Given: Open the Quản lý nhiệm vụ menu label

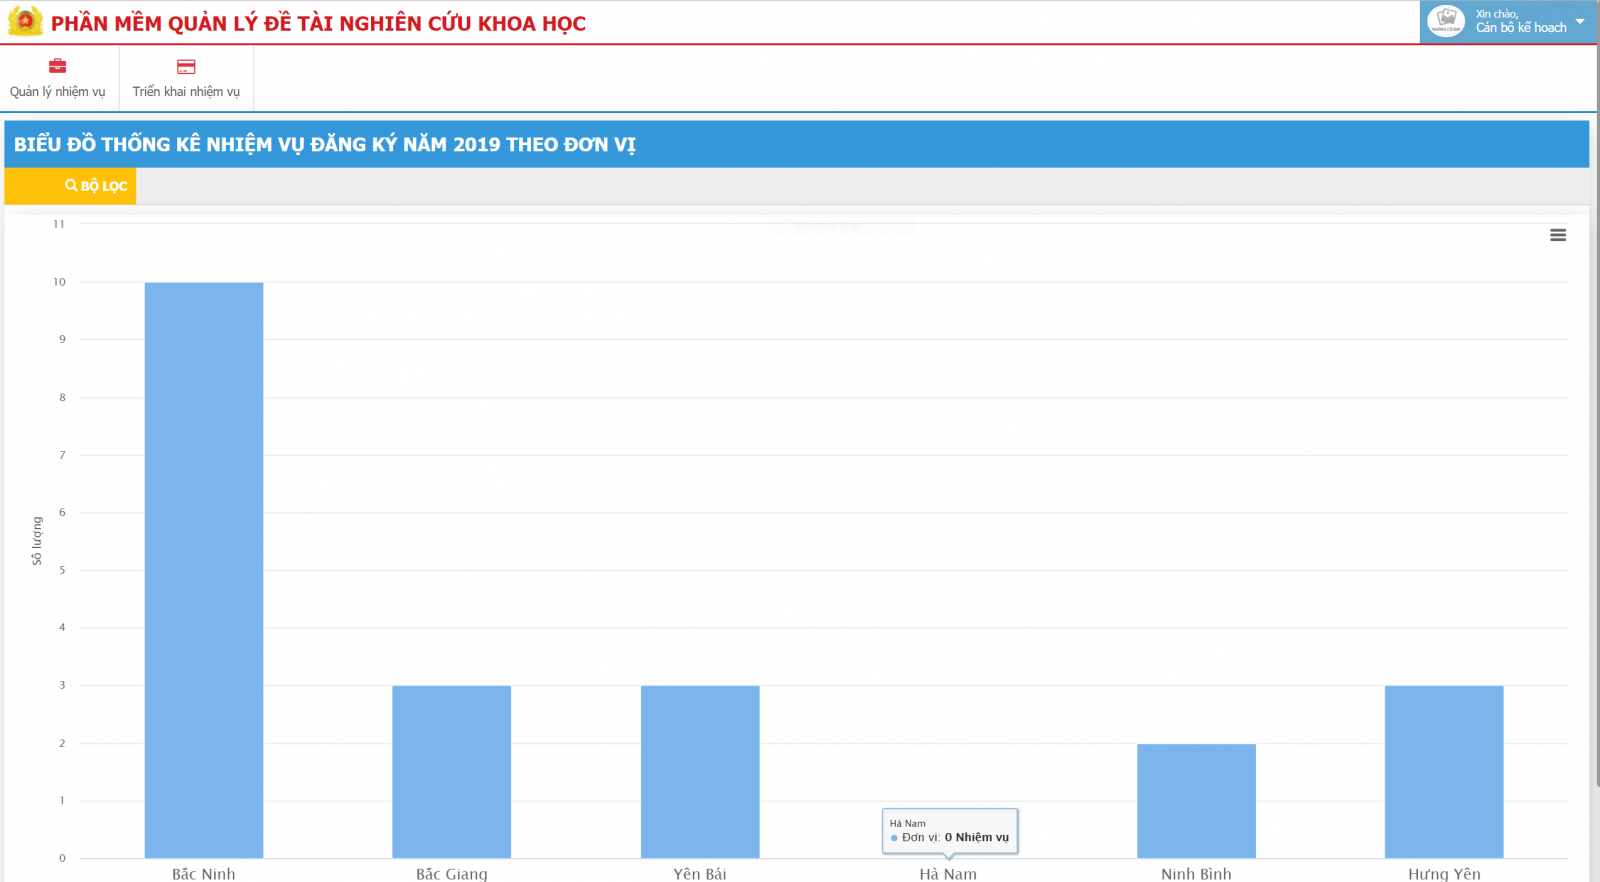Looking at the screenshot, I should pyautogui.click(x=57, y=92).
